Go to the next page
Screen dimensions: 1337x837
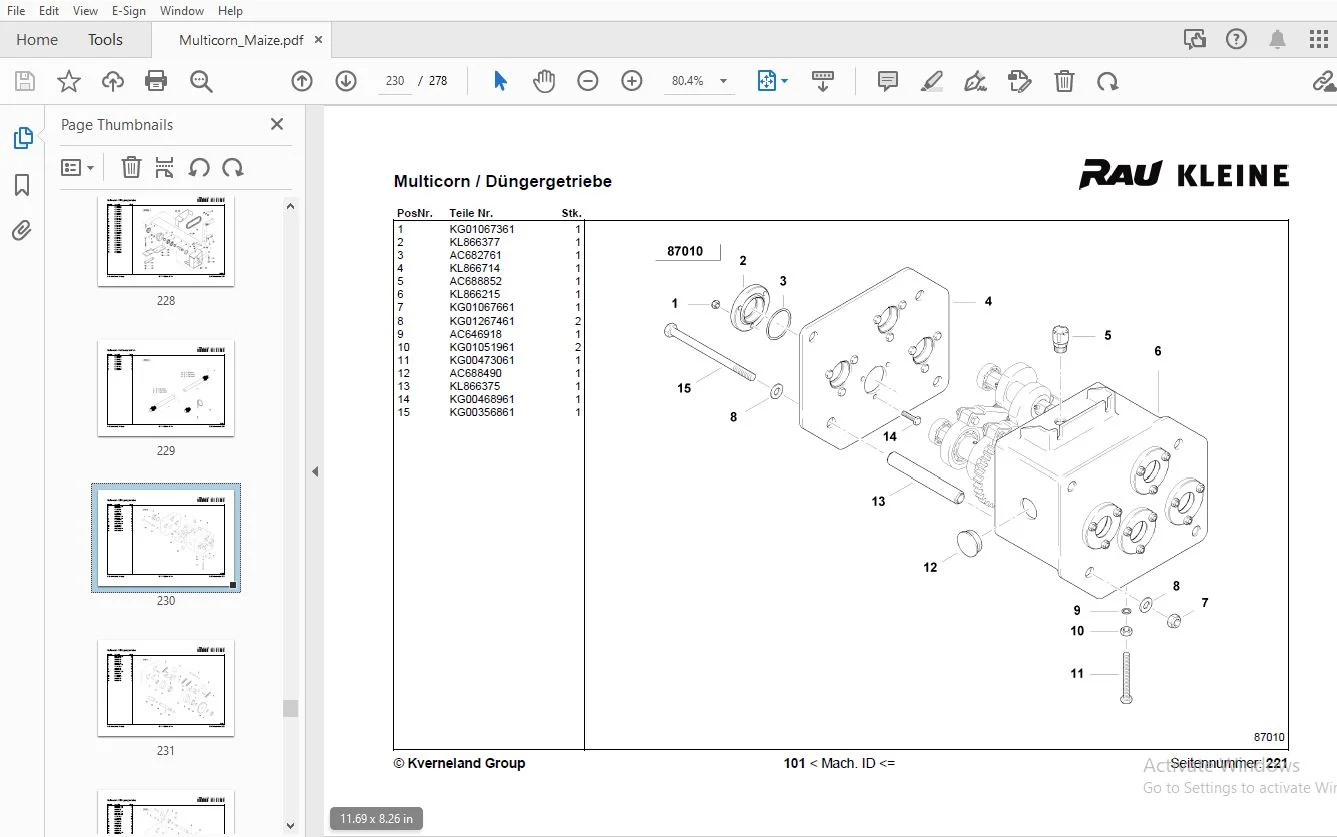pos(346,81)
